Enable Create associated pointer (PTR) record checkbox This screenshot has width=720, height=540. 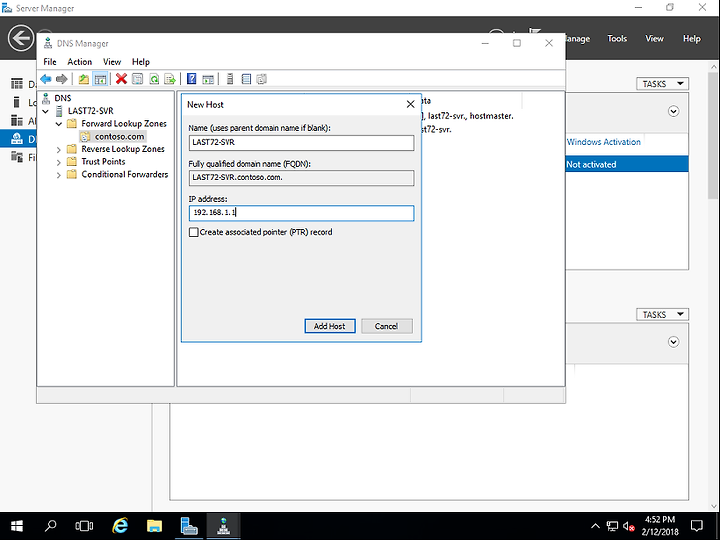pos(194,232)
